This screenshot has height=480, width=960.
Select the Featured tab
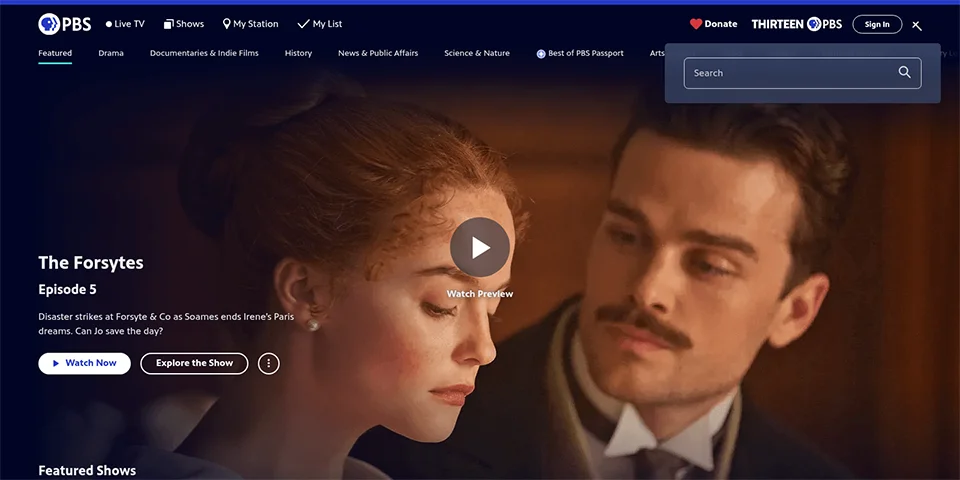55,53
